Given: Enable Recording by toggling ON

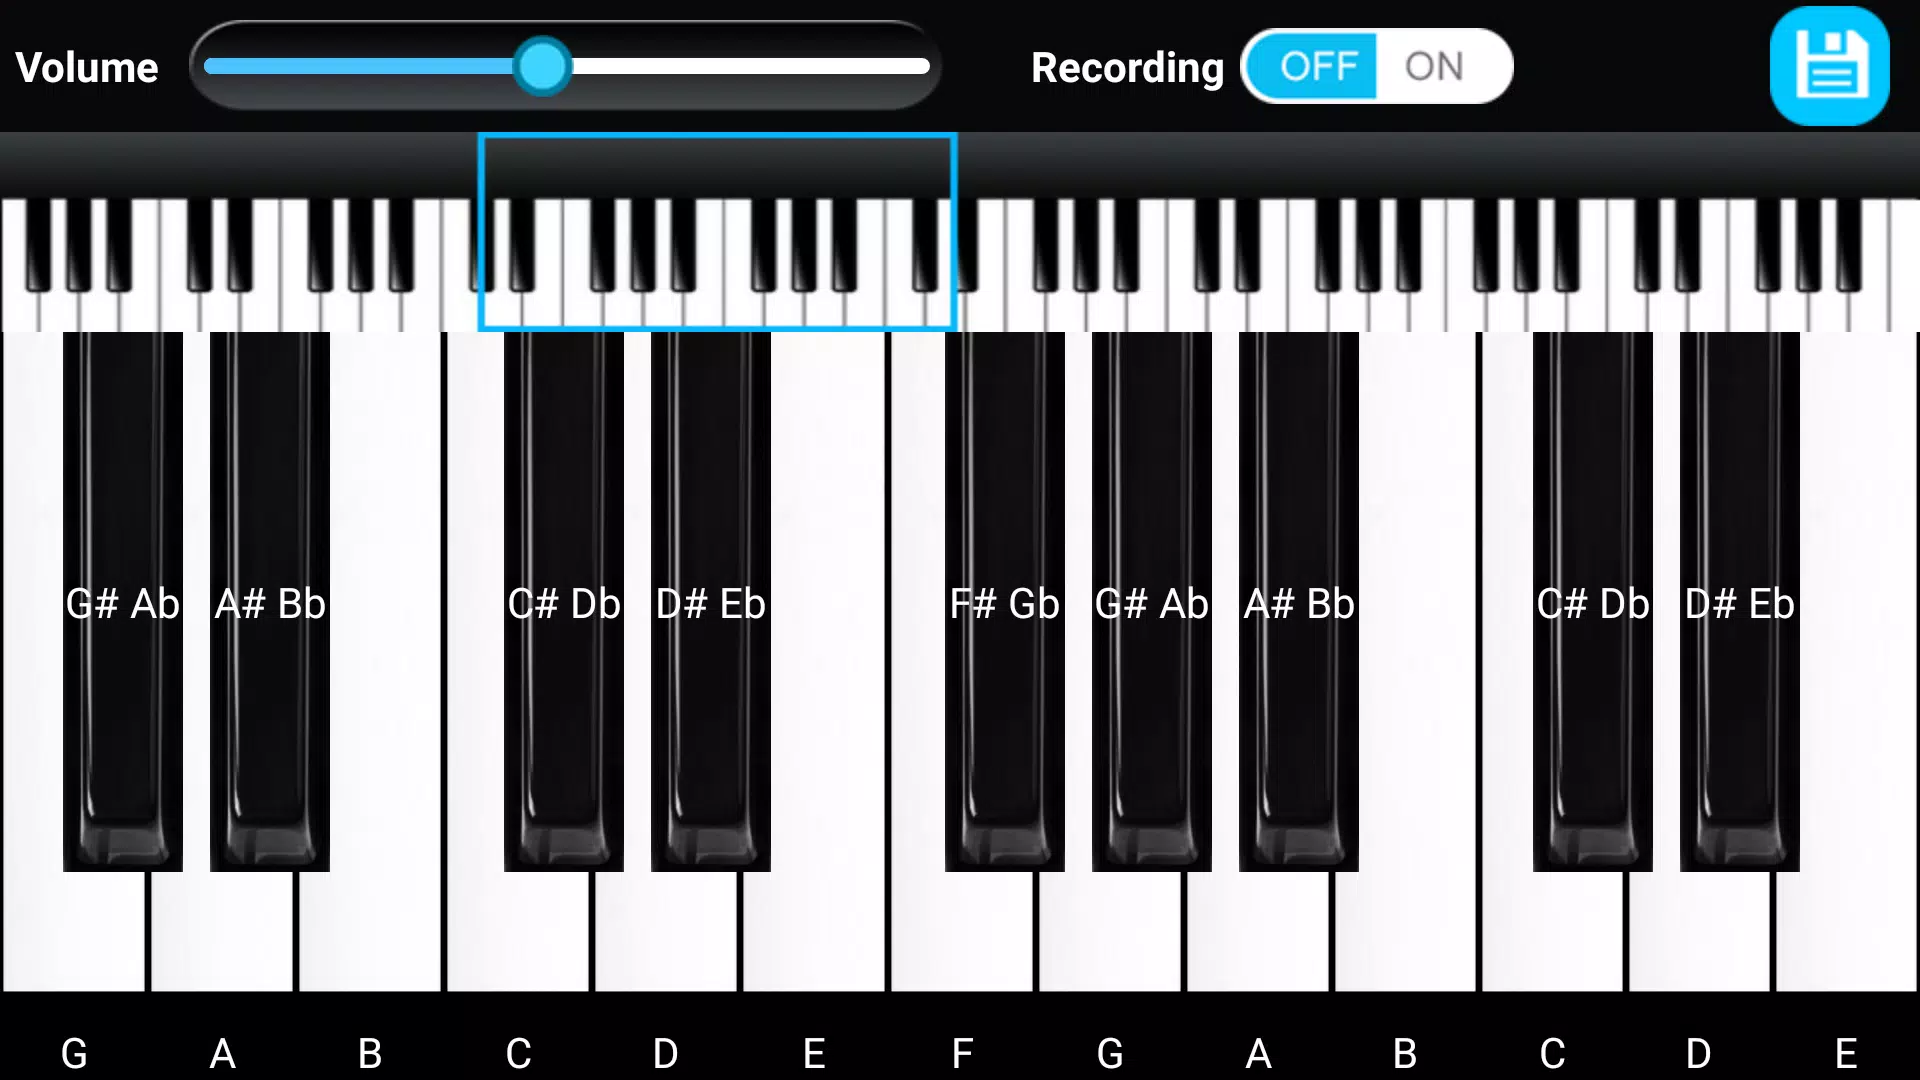Looking at the screenshot, I should 1431,66.
